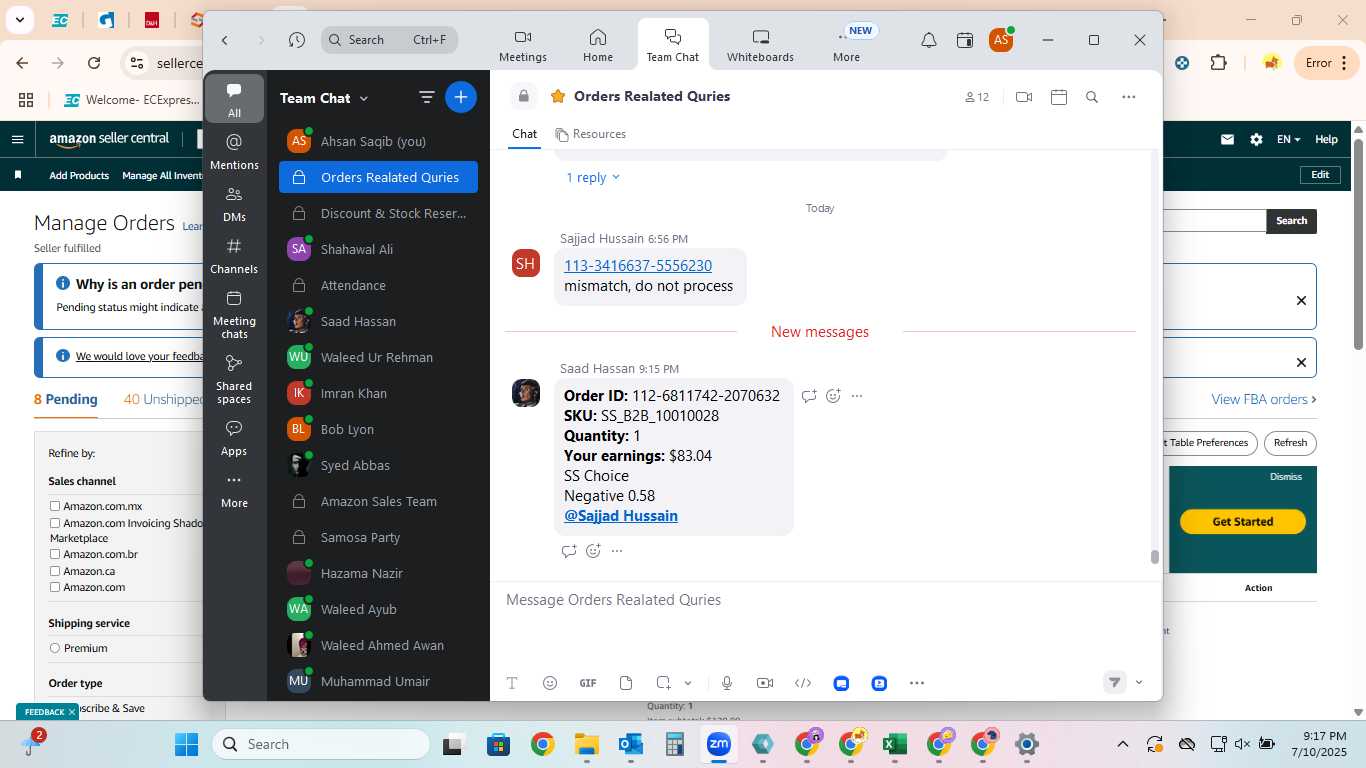Tick the Amazon.com.mx sales channel checkbox
Viewport: 1366px width, 768px height.
tap(55, 506)
